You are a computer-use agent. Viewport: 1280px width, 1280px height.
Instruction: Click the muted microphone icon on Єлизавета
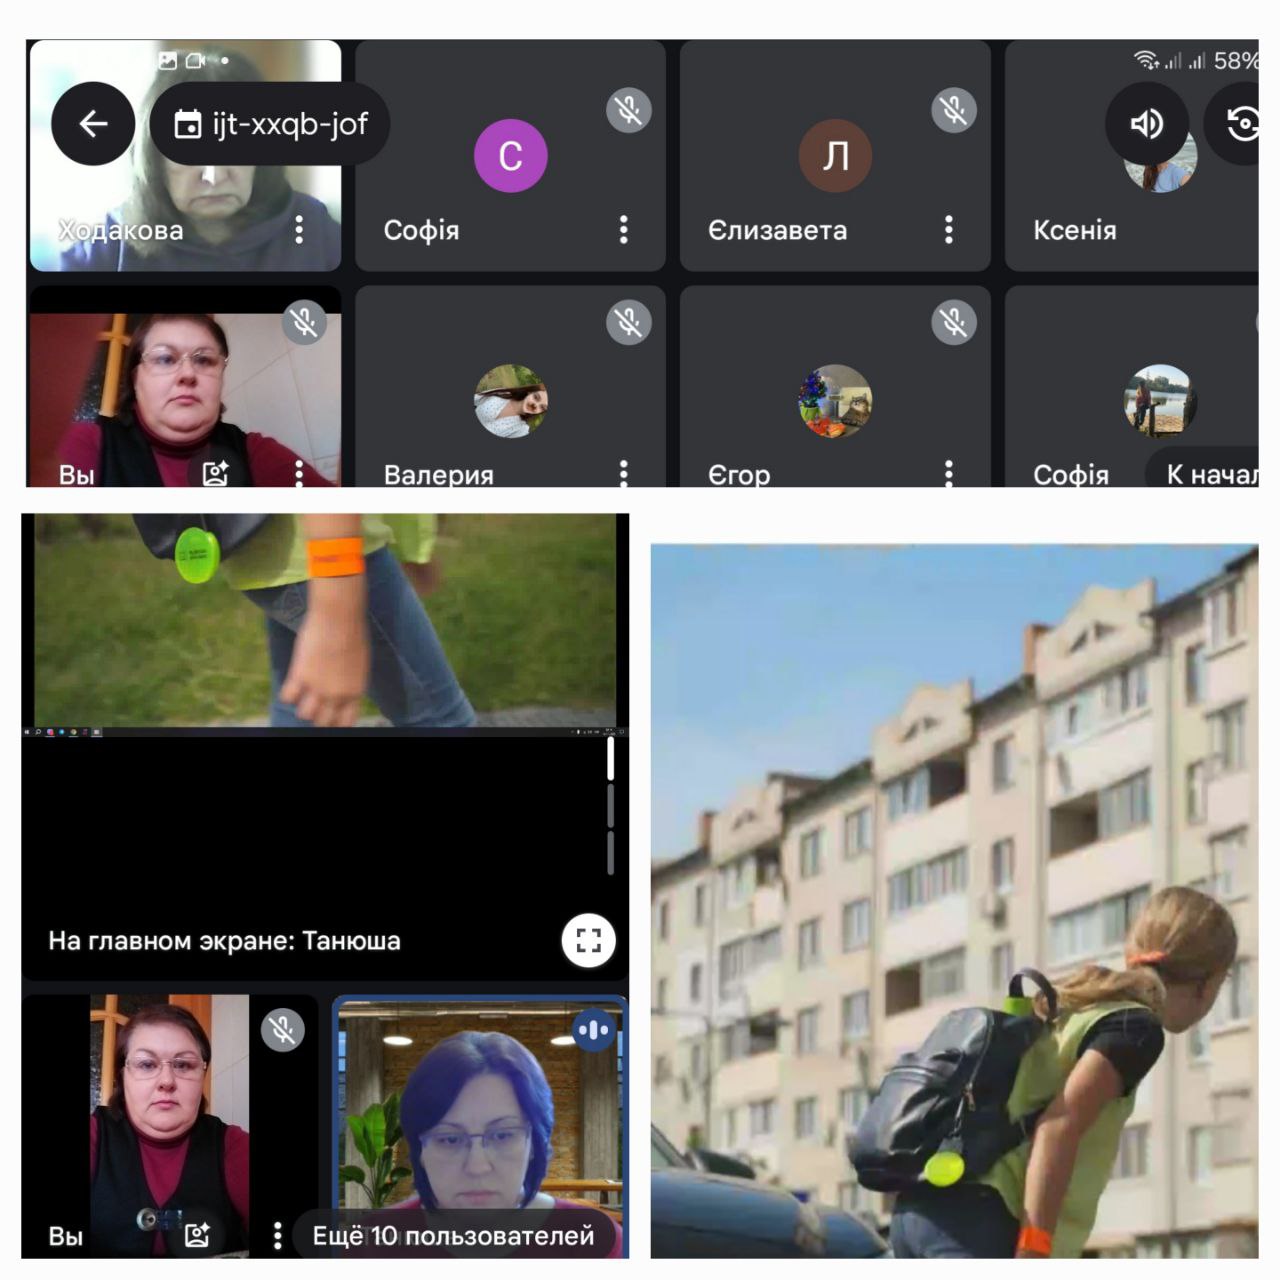pyautogui.click(x=953, y=110)
